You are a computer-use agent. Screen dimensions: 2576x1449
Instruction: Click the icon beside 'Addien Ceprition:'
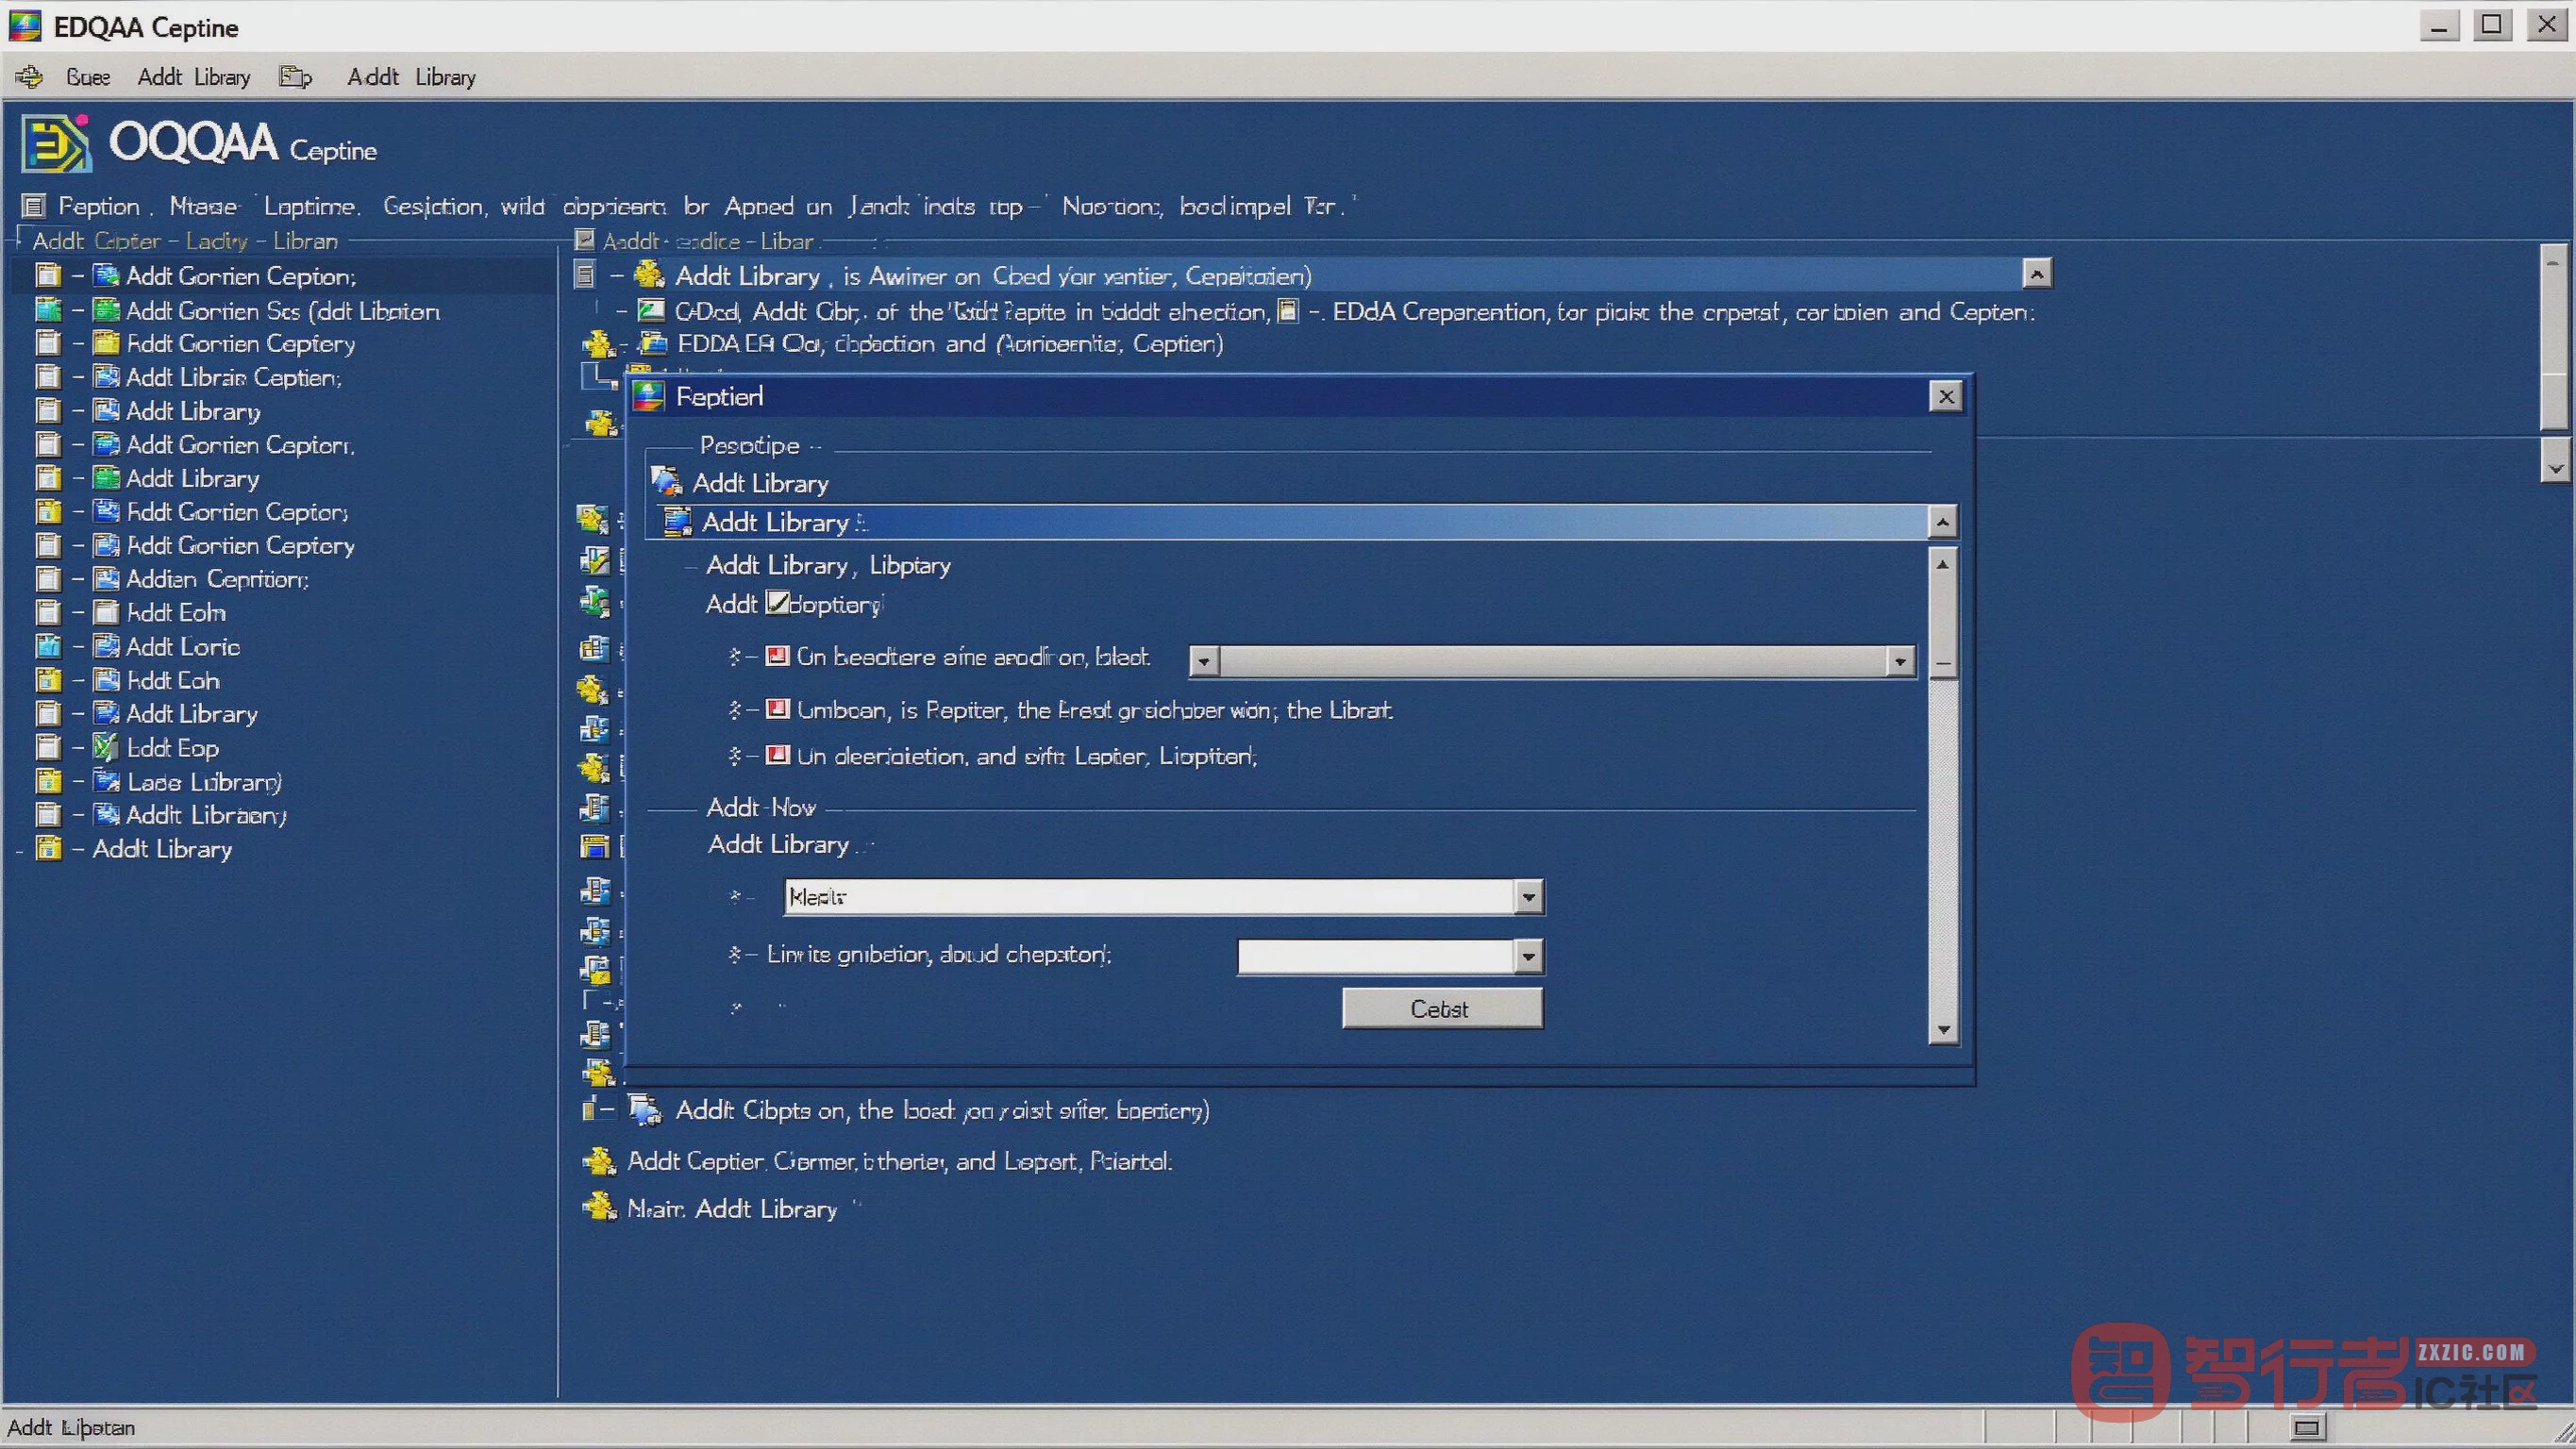(106, 579)
